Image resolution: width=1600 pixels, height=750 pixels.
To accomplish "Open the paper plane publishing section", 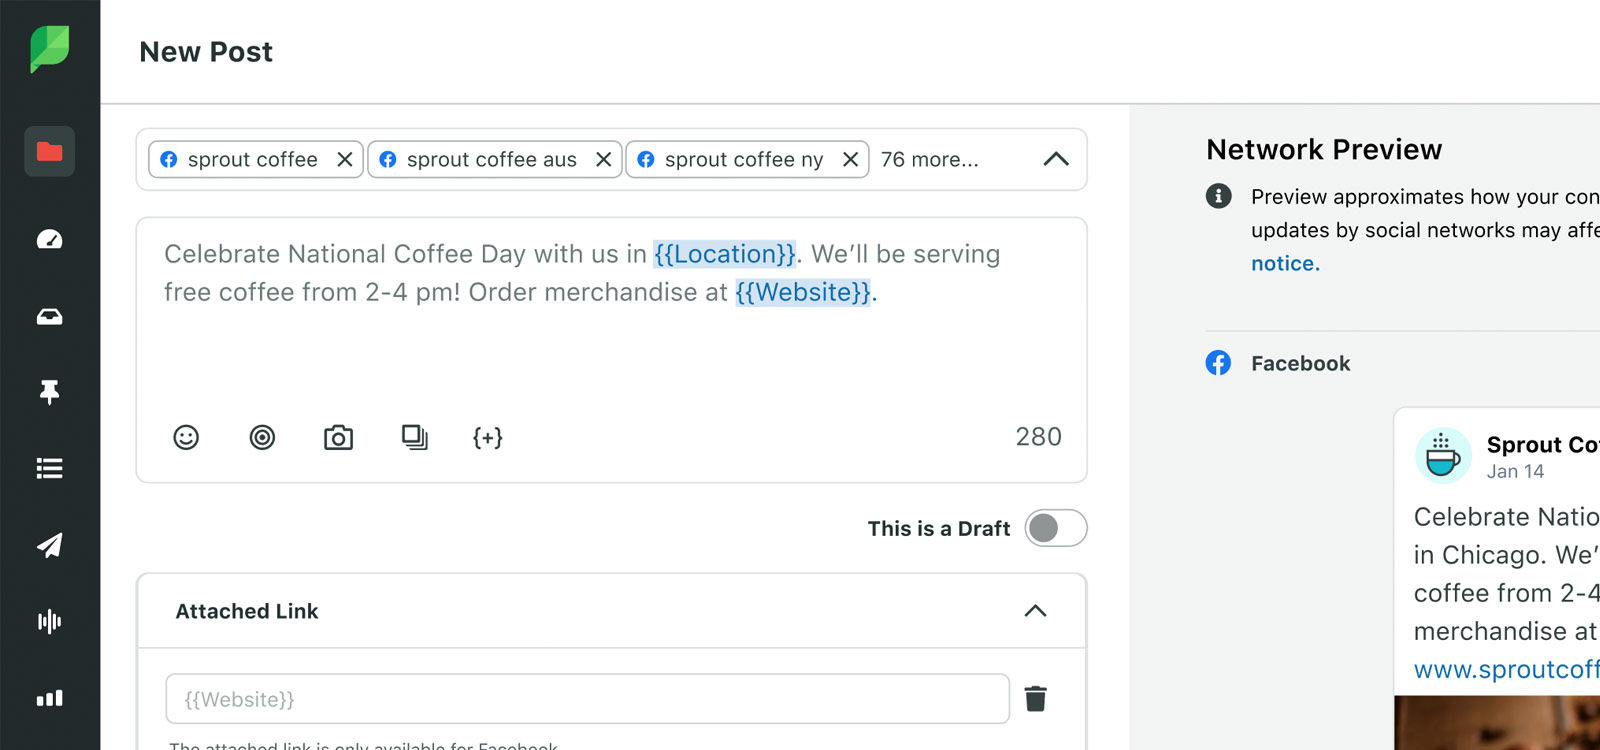I will click(49, 545).
